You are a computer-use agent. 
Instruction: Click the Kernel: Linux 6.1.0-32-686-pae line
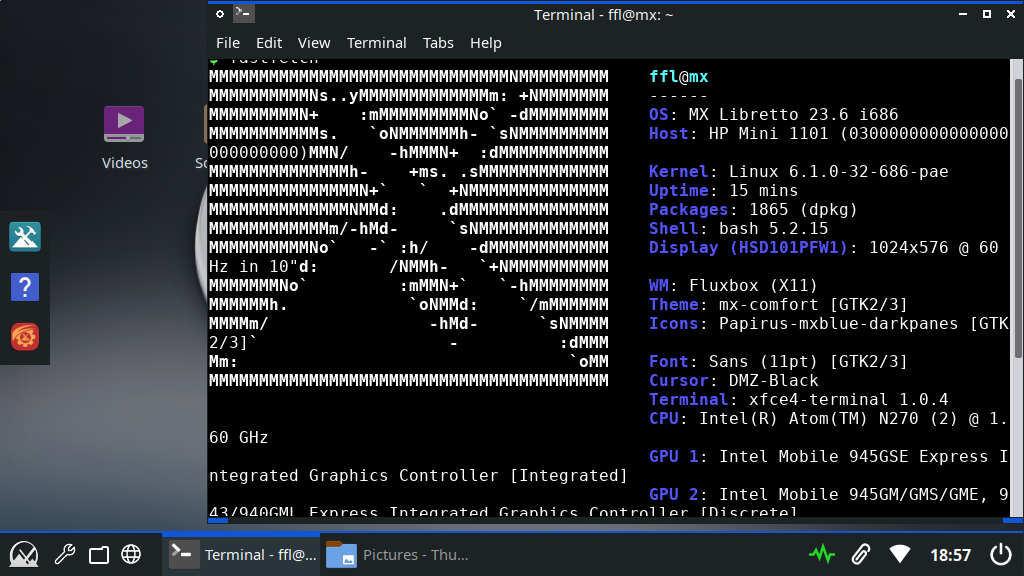pos(798,171)
